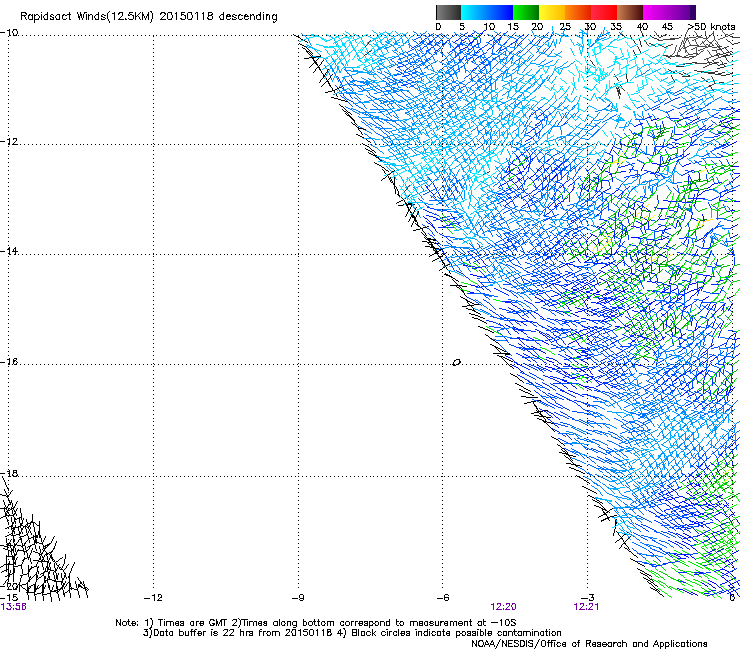Click the gray 0-5 knots color swatch
This screenshot has height=650, width=740.
(x=448, y=12)
